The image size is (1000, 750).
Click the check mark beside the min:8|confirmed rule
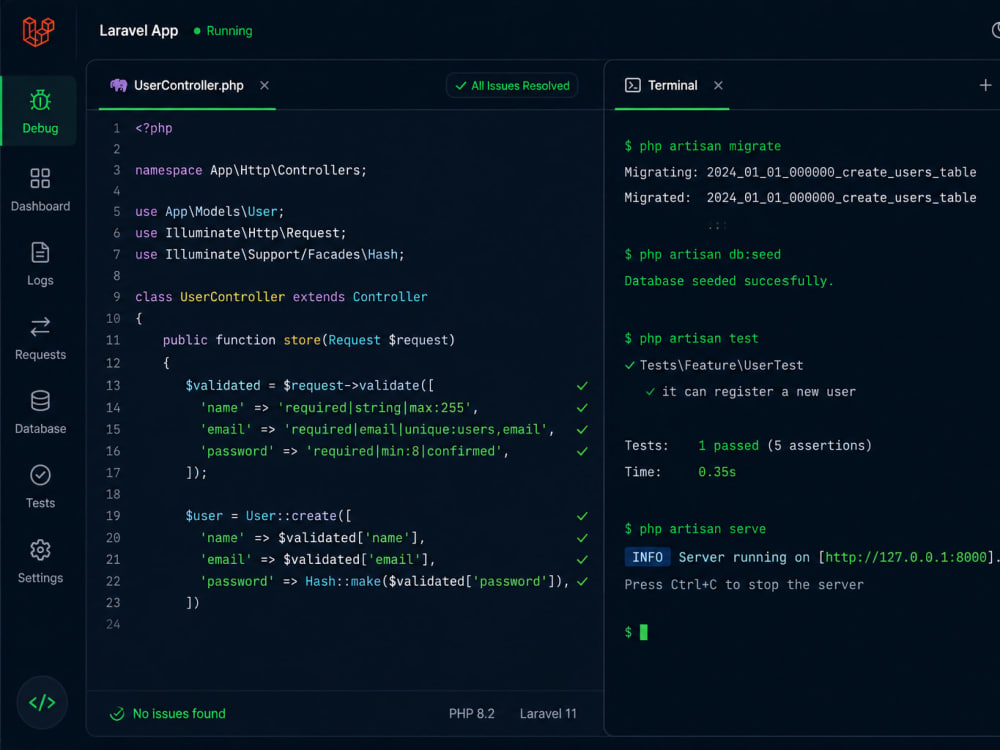[582, 451]
